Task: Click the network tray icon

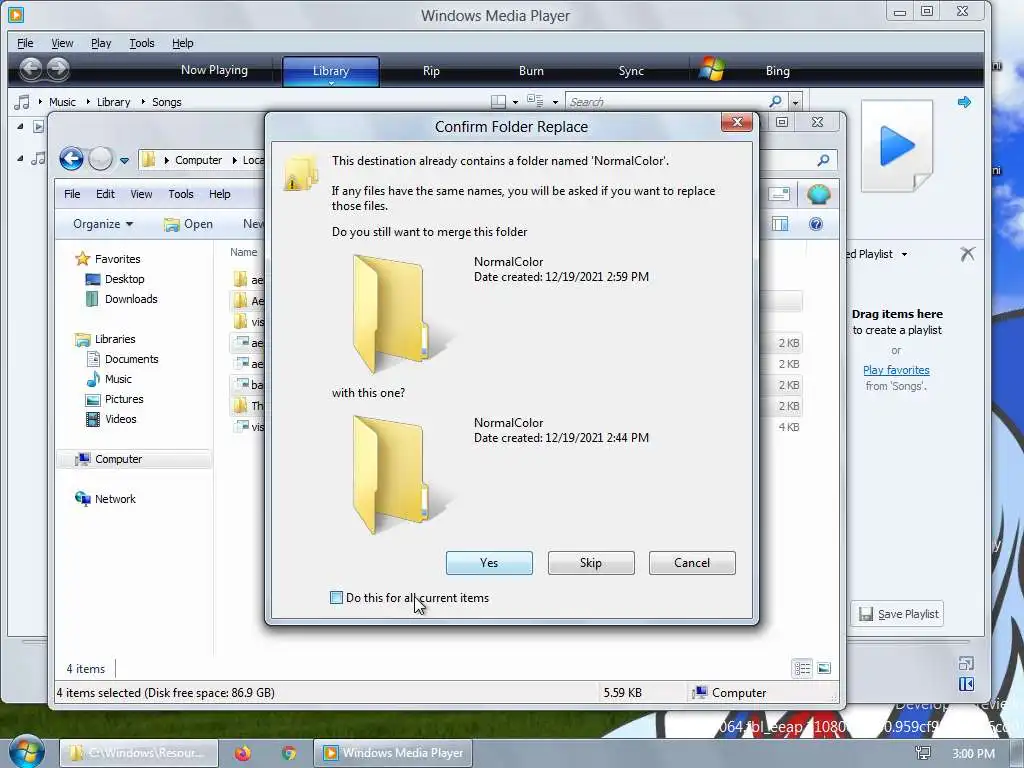Action: pos(923,753)
